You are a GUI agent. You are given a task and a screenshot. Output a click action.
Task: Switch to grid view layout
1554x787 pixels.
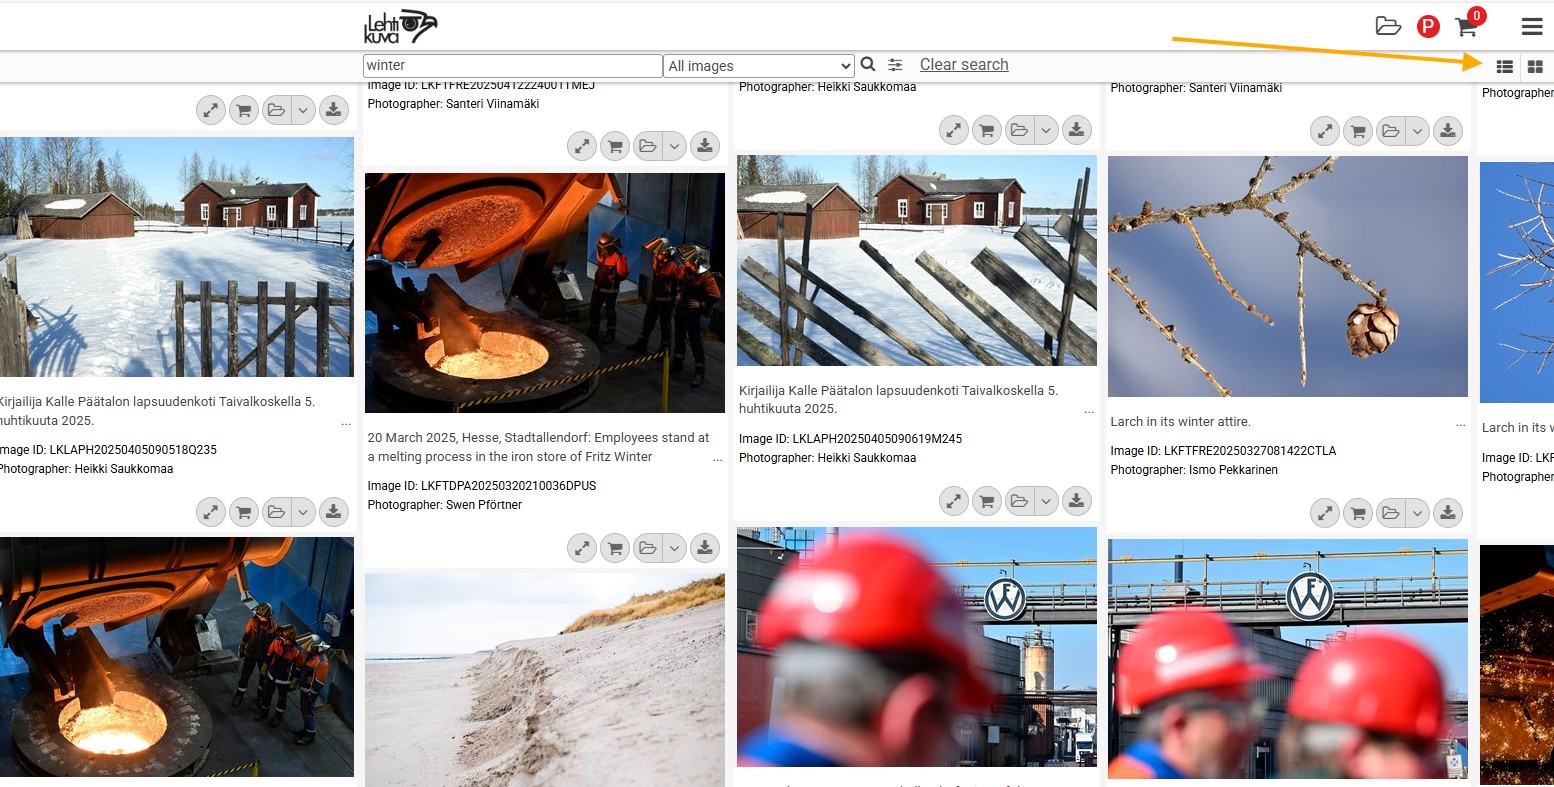(1535, 67)
